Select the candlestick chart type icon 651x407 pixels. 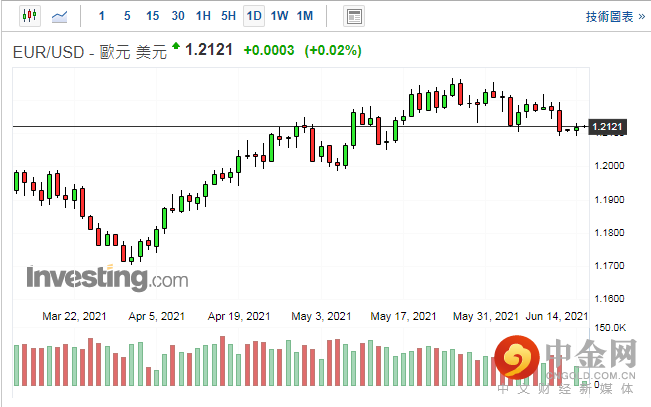(27, 16)
